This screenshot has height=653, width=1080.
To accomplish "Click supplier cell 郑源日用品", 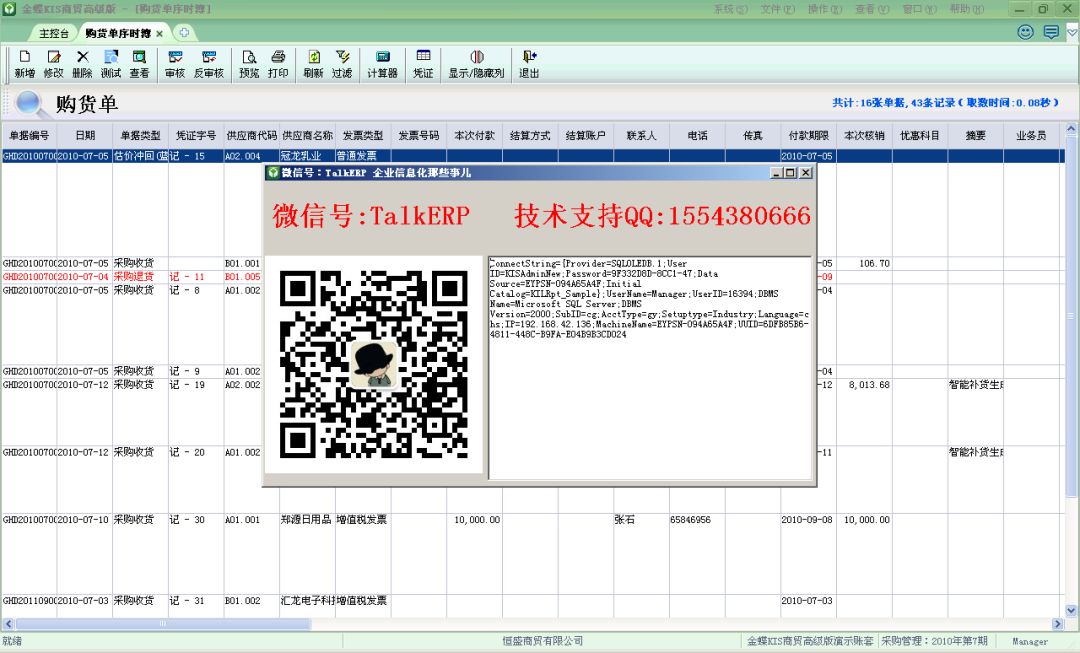I will coord(307,519).
